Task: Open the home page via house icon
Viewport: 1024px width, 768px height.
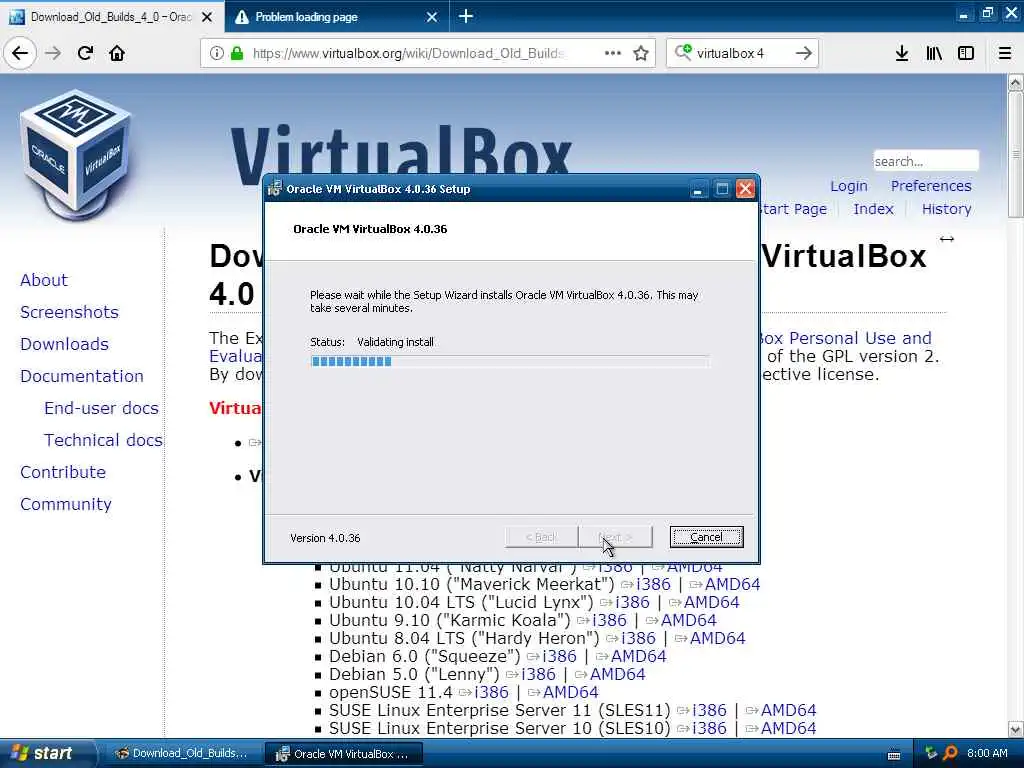Action: point(117,53)
